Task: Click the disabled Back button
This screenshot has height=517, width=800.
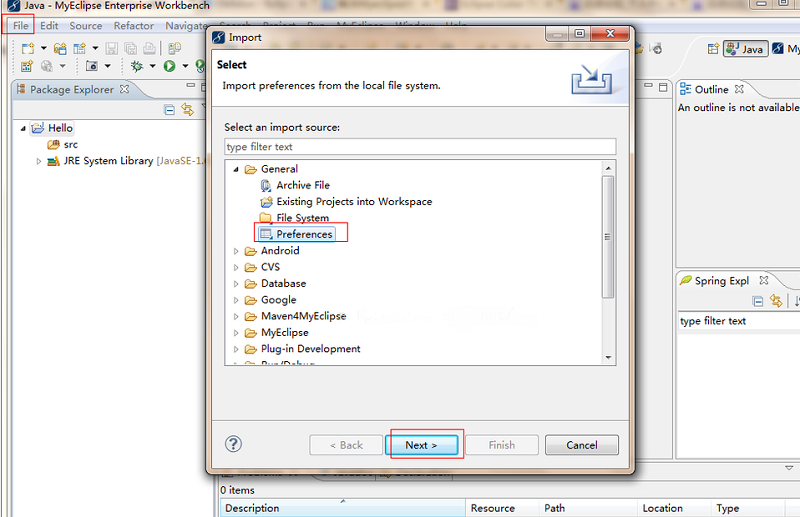Action: [346, 445]
